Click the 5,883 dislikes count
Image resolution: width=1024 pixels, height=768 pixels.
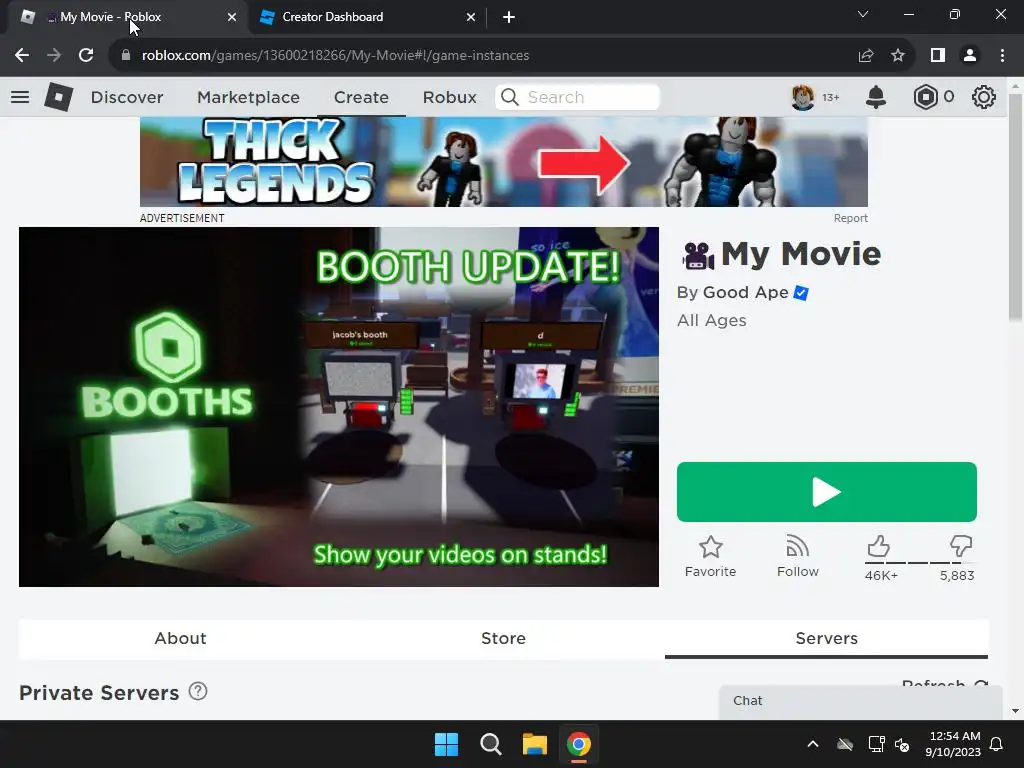coord(957,575)
